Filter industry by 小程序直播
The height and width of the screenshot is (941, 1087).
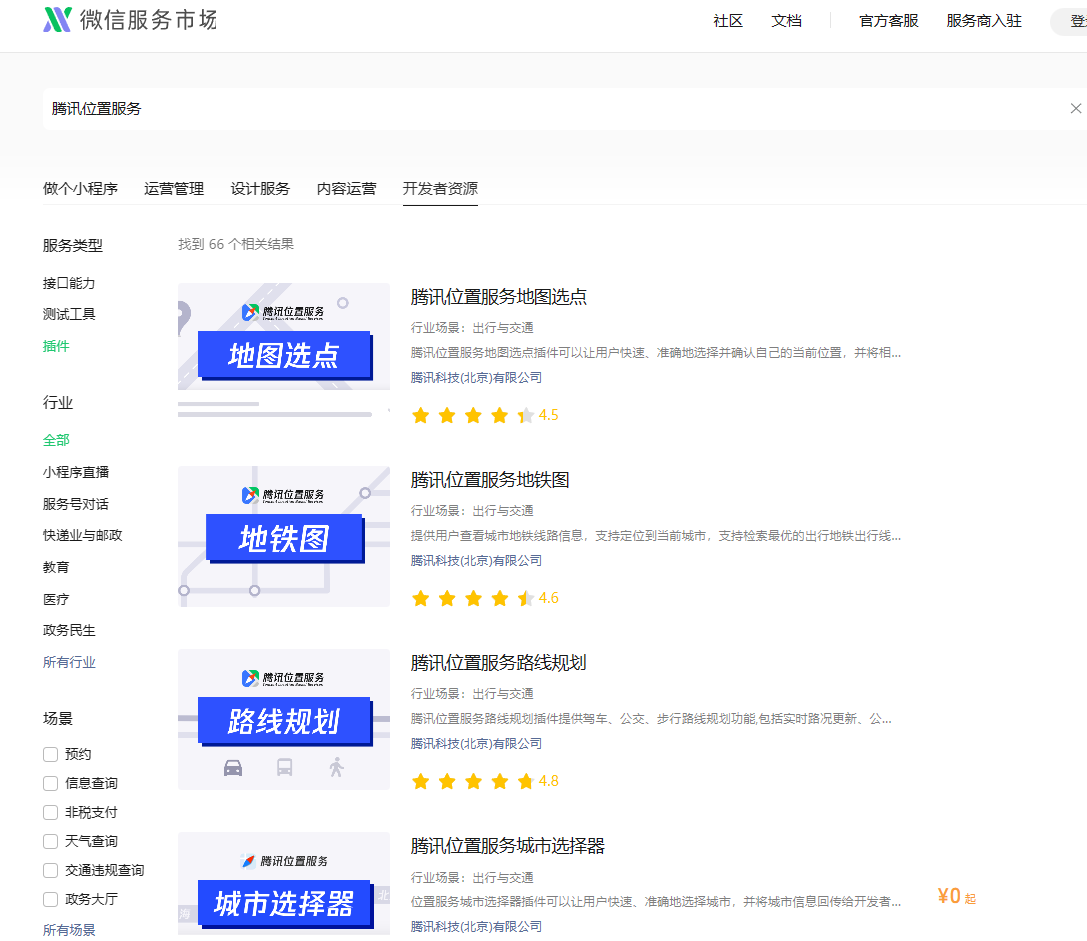click(76, 472)
